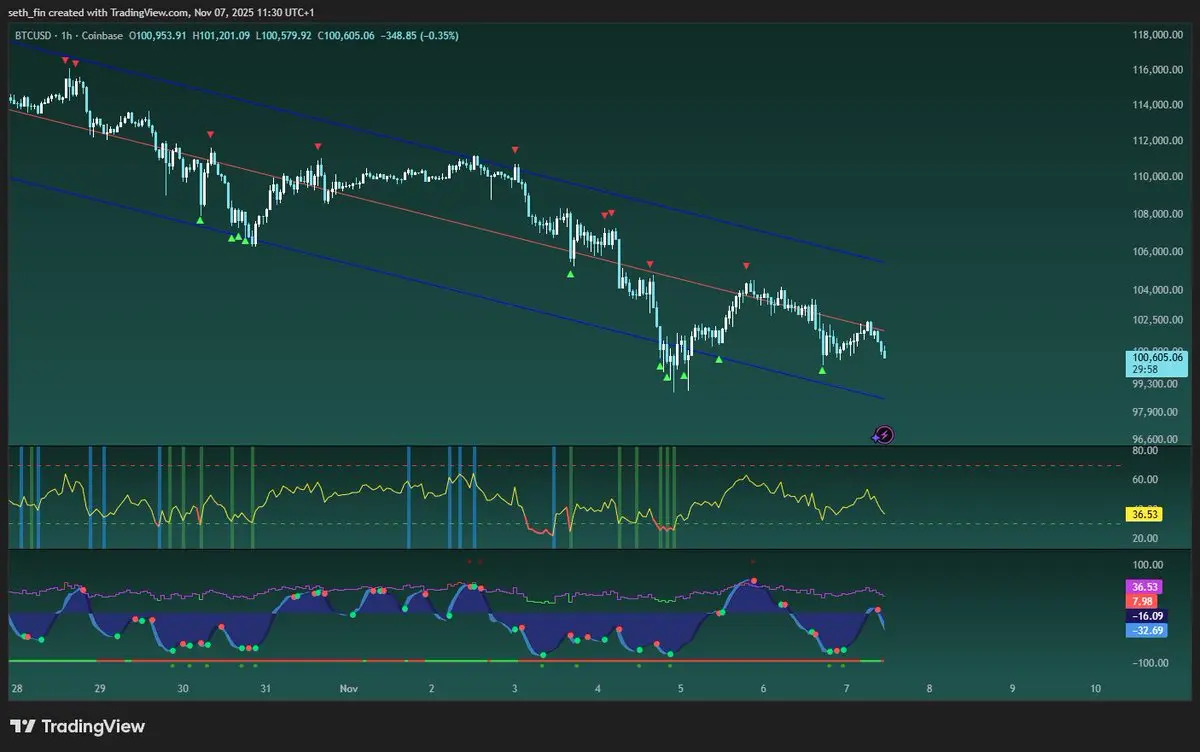Click the Nov label on time axis
The image size is (1200, 752).
[348, 689]
